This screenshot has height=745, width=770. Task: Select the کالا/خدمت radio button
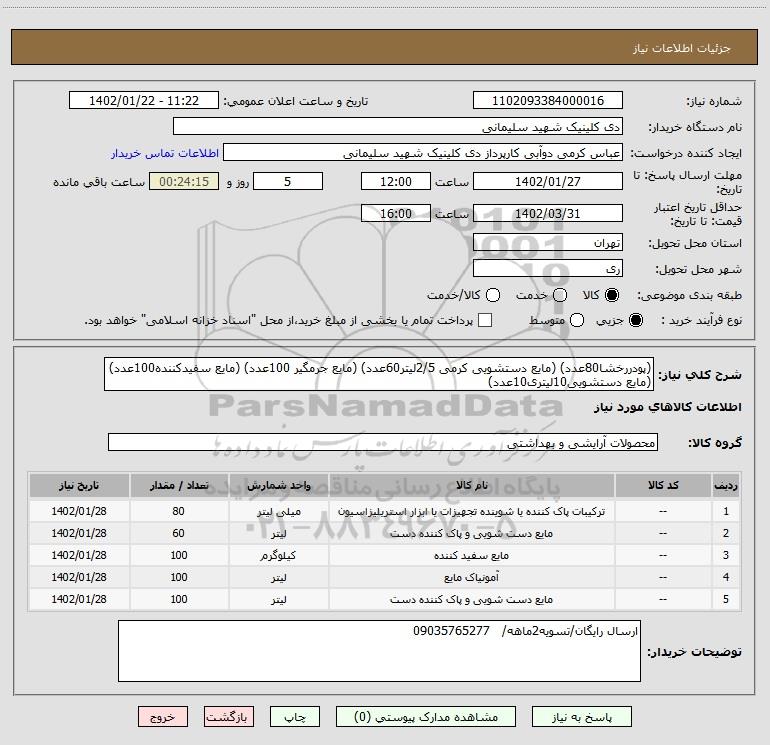(493, 295)
